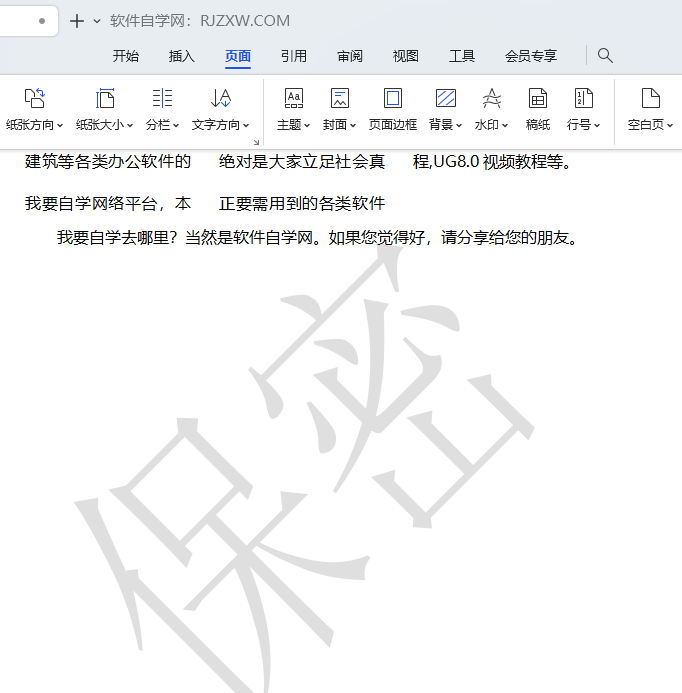This screenshot has height=693, width=682.
Task: Expand the theme (主题) dropdown arrow
Action: click(x=307, y=126)
